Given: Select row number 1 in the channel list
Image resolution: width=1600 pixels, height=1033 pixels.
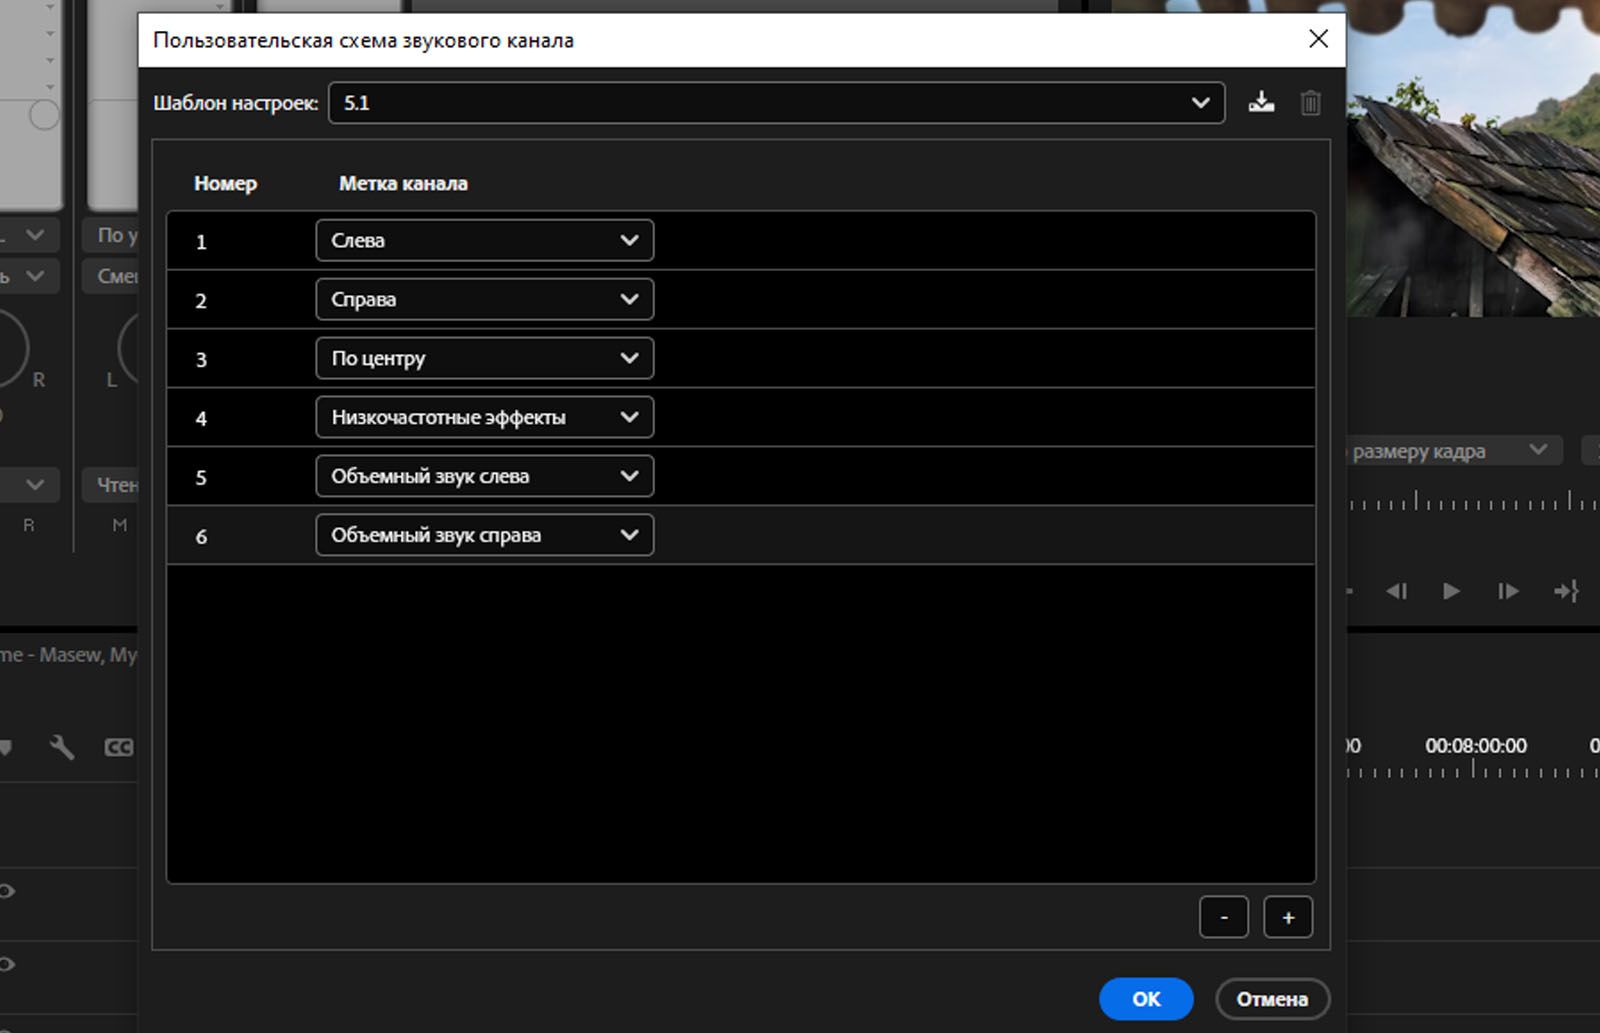Looking at the screenshot, I should [741, 241].
